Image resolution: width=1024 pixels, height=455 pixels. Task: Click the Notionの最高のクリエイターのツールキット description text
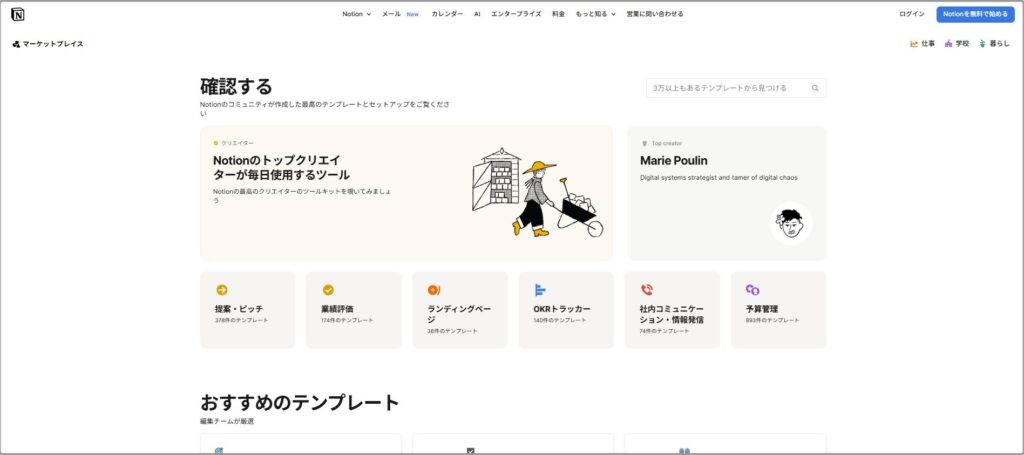(303, 196)
